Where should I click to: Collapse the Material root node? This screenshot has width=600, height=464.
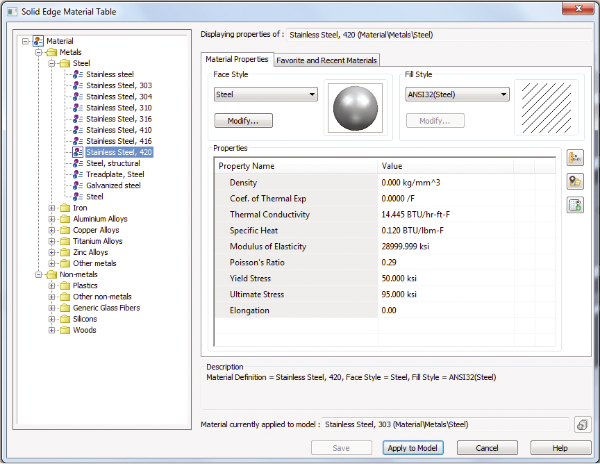point(26,41)
